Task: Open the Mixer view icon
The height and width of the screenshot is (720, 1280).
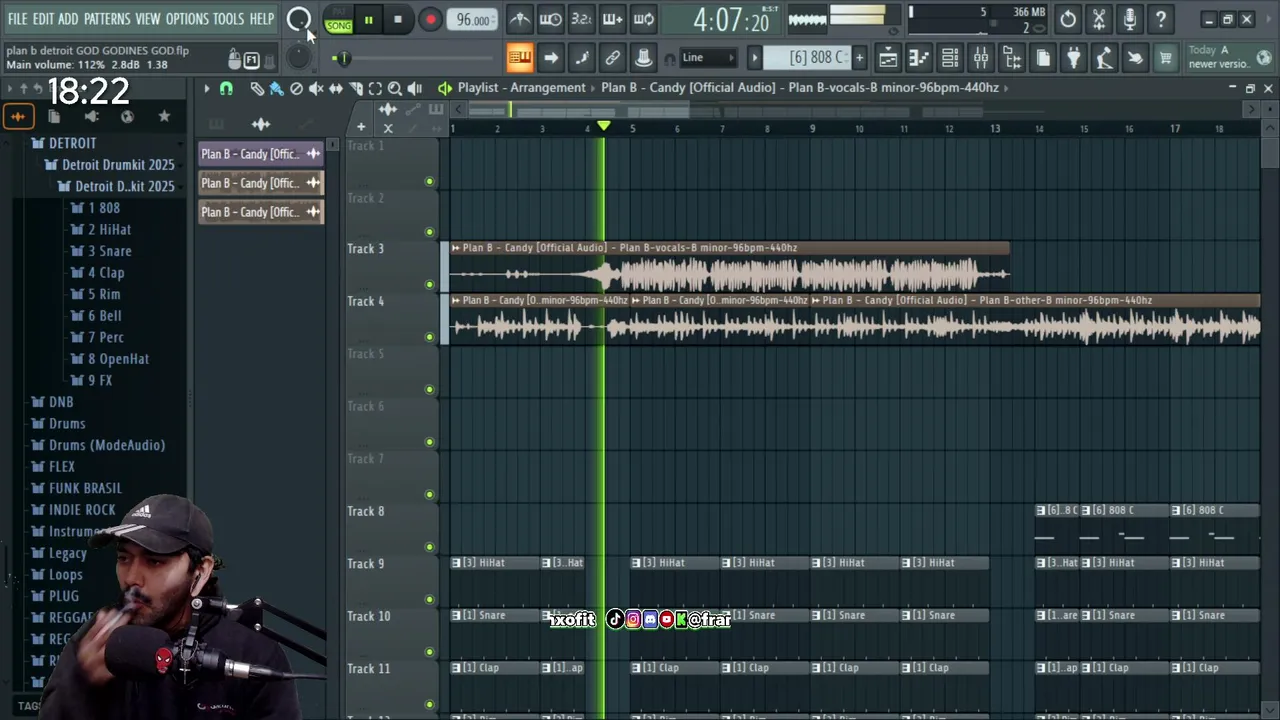Action: coord(981,58)
